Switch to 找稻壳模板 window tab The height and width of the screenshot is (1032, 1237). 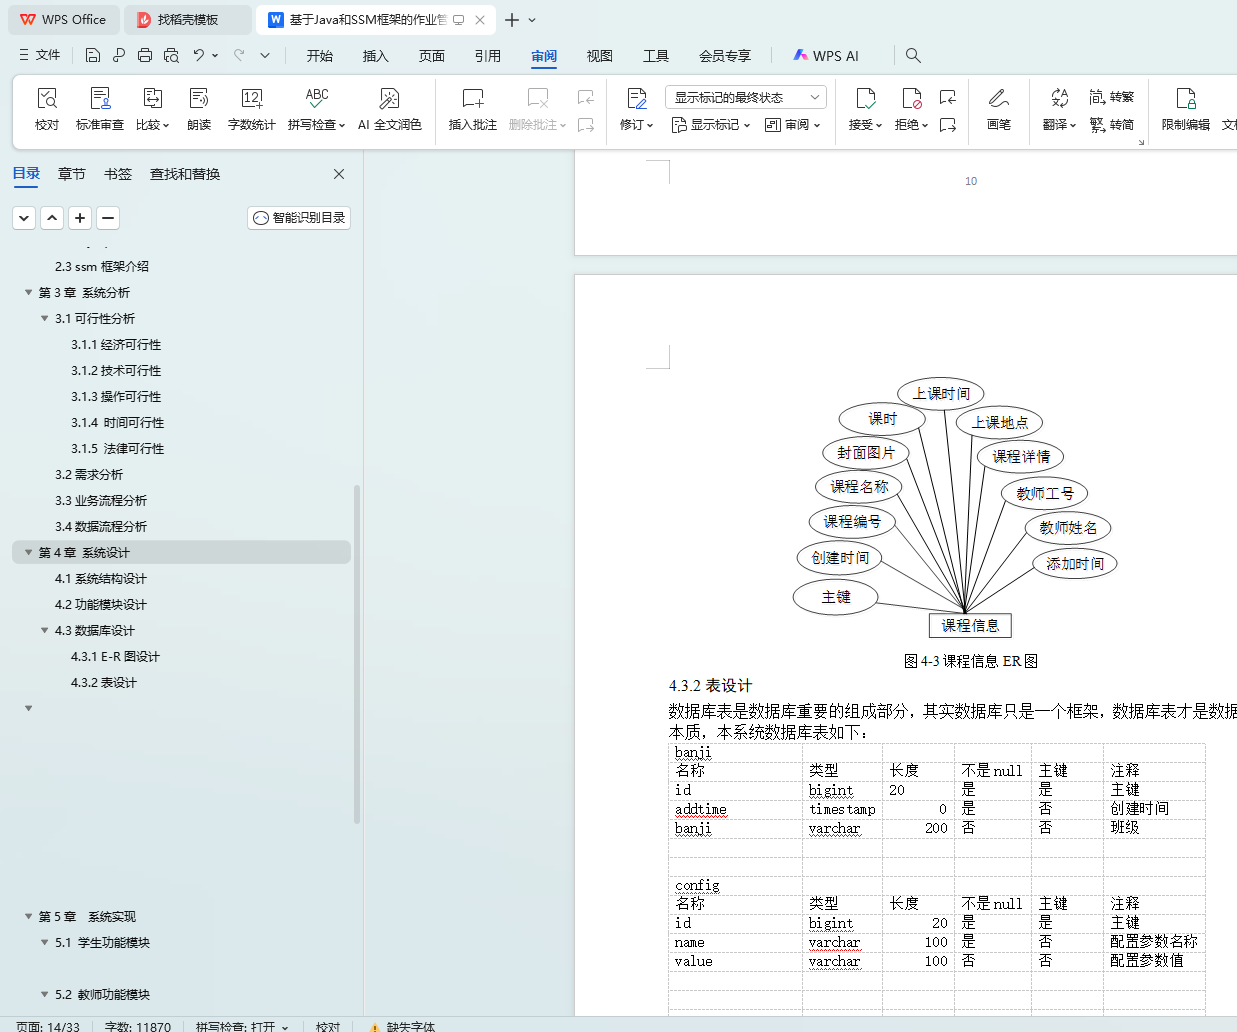(188, 20)
